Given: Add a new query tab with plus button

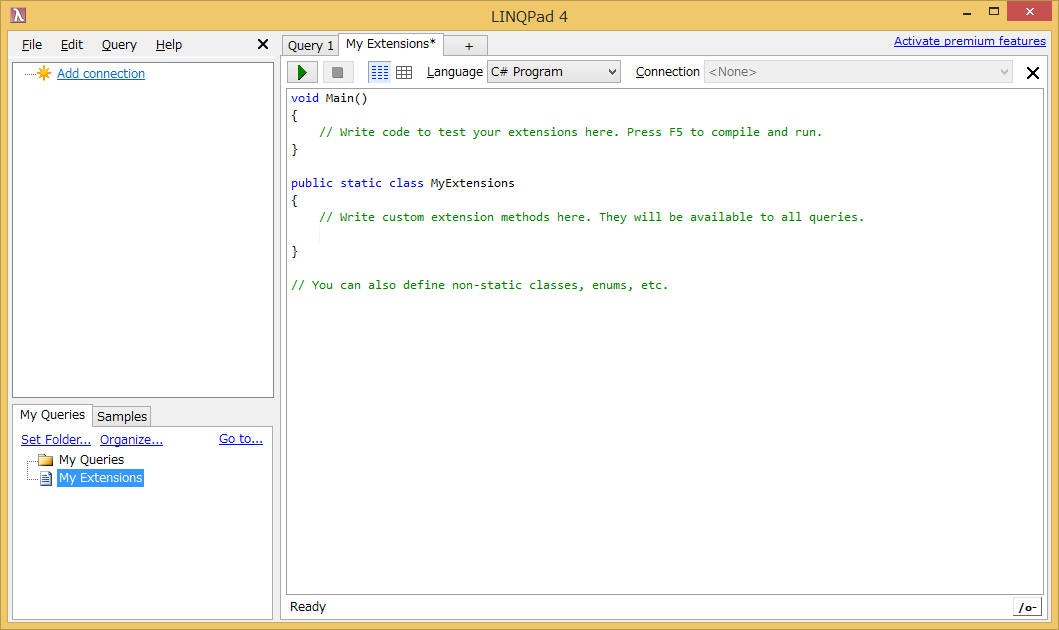Looking at the screenshot, I should point(468,46).
